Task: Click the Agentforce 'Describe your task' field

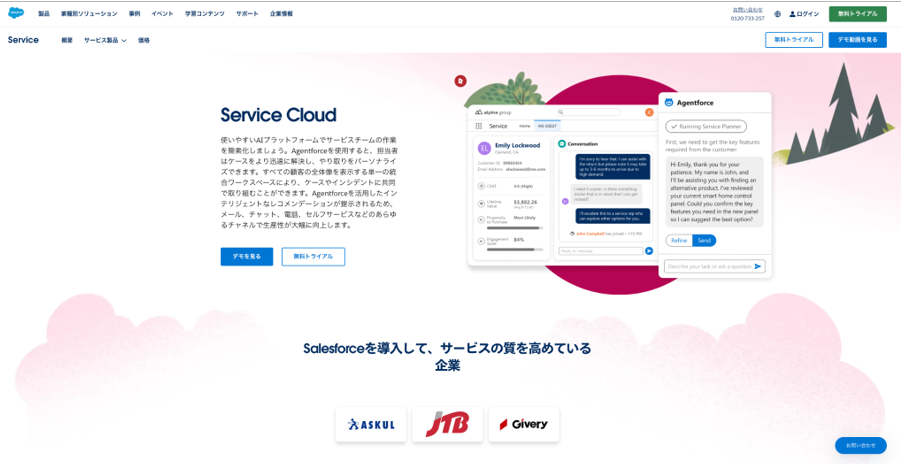Action: pos(707,266)
